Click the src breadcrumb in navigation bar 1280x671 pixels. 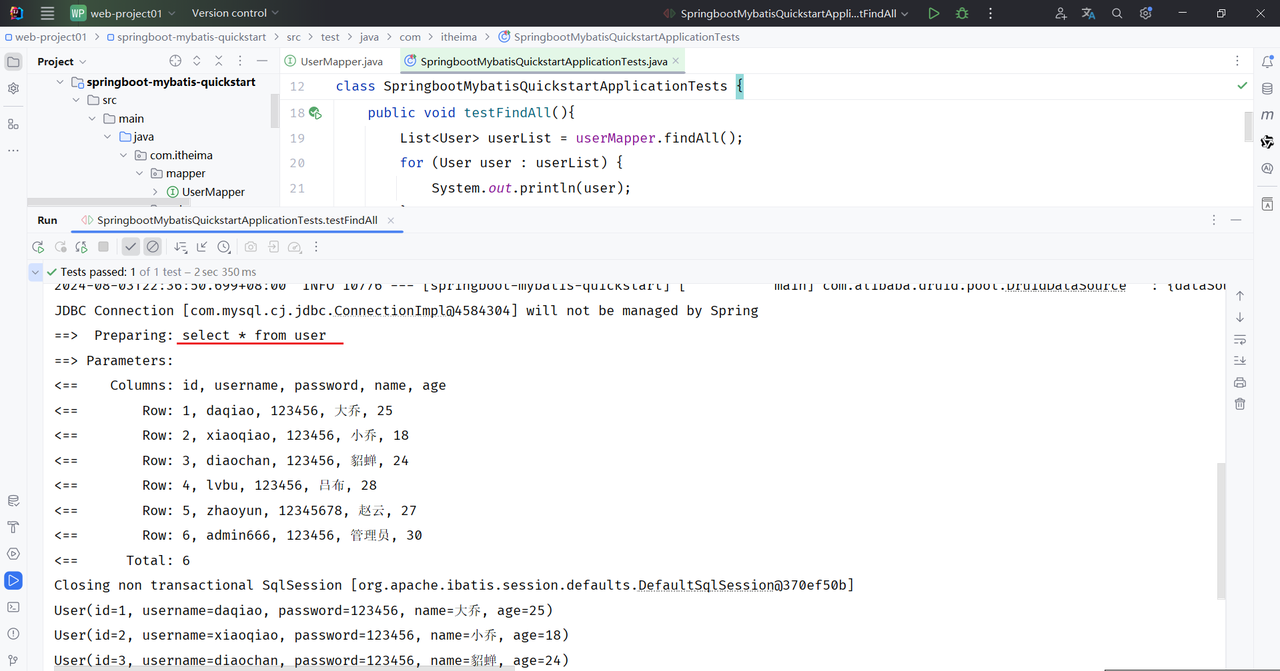[x=293, y=37]
